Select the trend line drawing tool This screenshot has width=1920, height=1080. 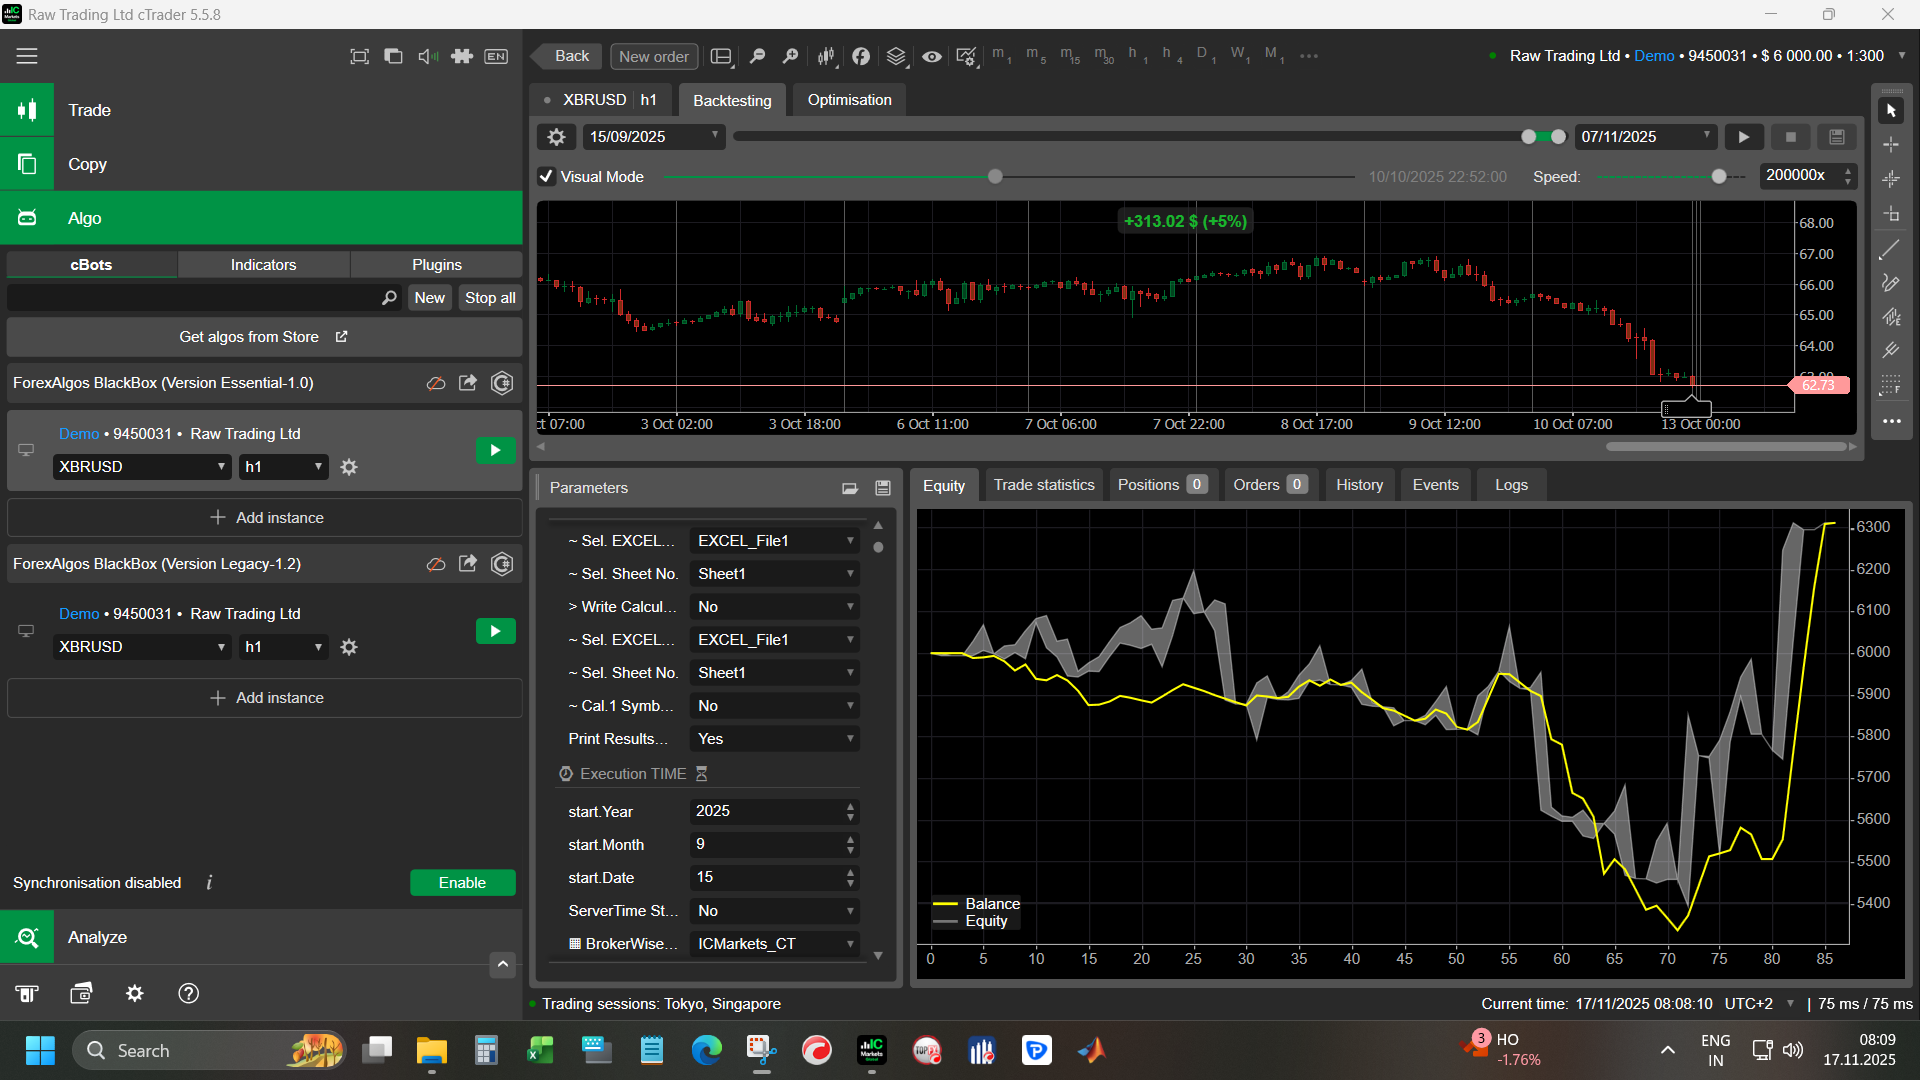pos(1890,250)
